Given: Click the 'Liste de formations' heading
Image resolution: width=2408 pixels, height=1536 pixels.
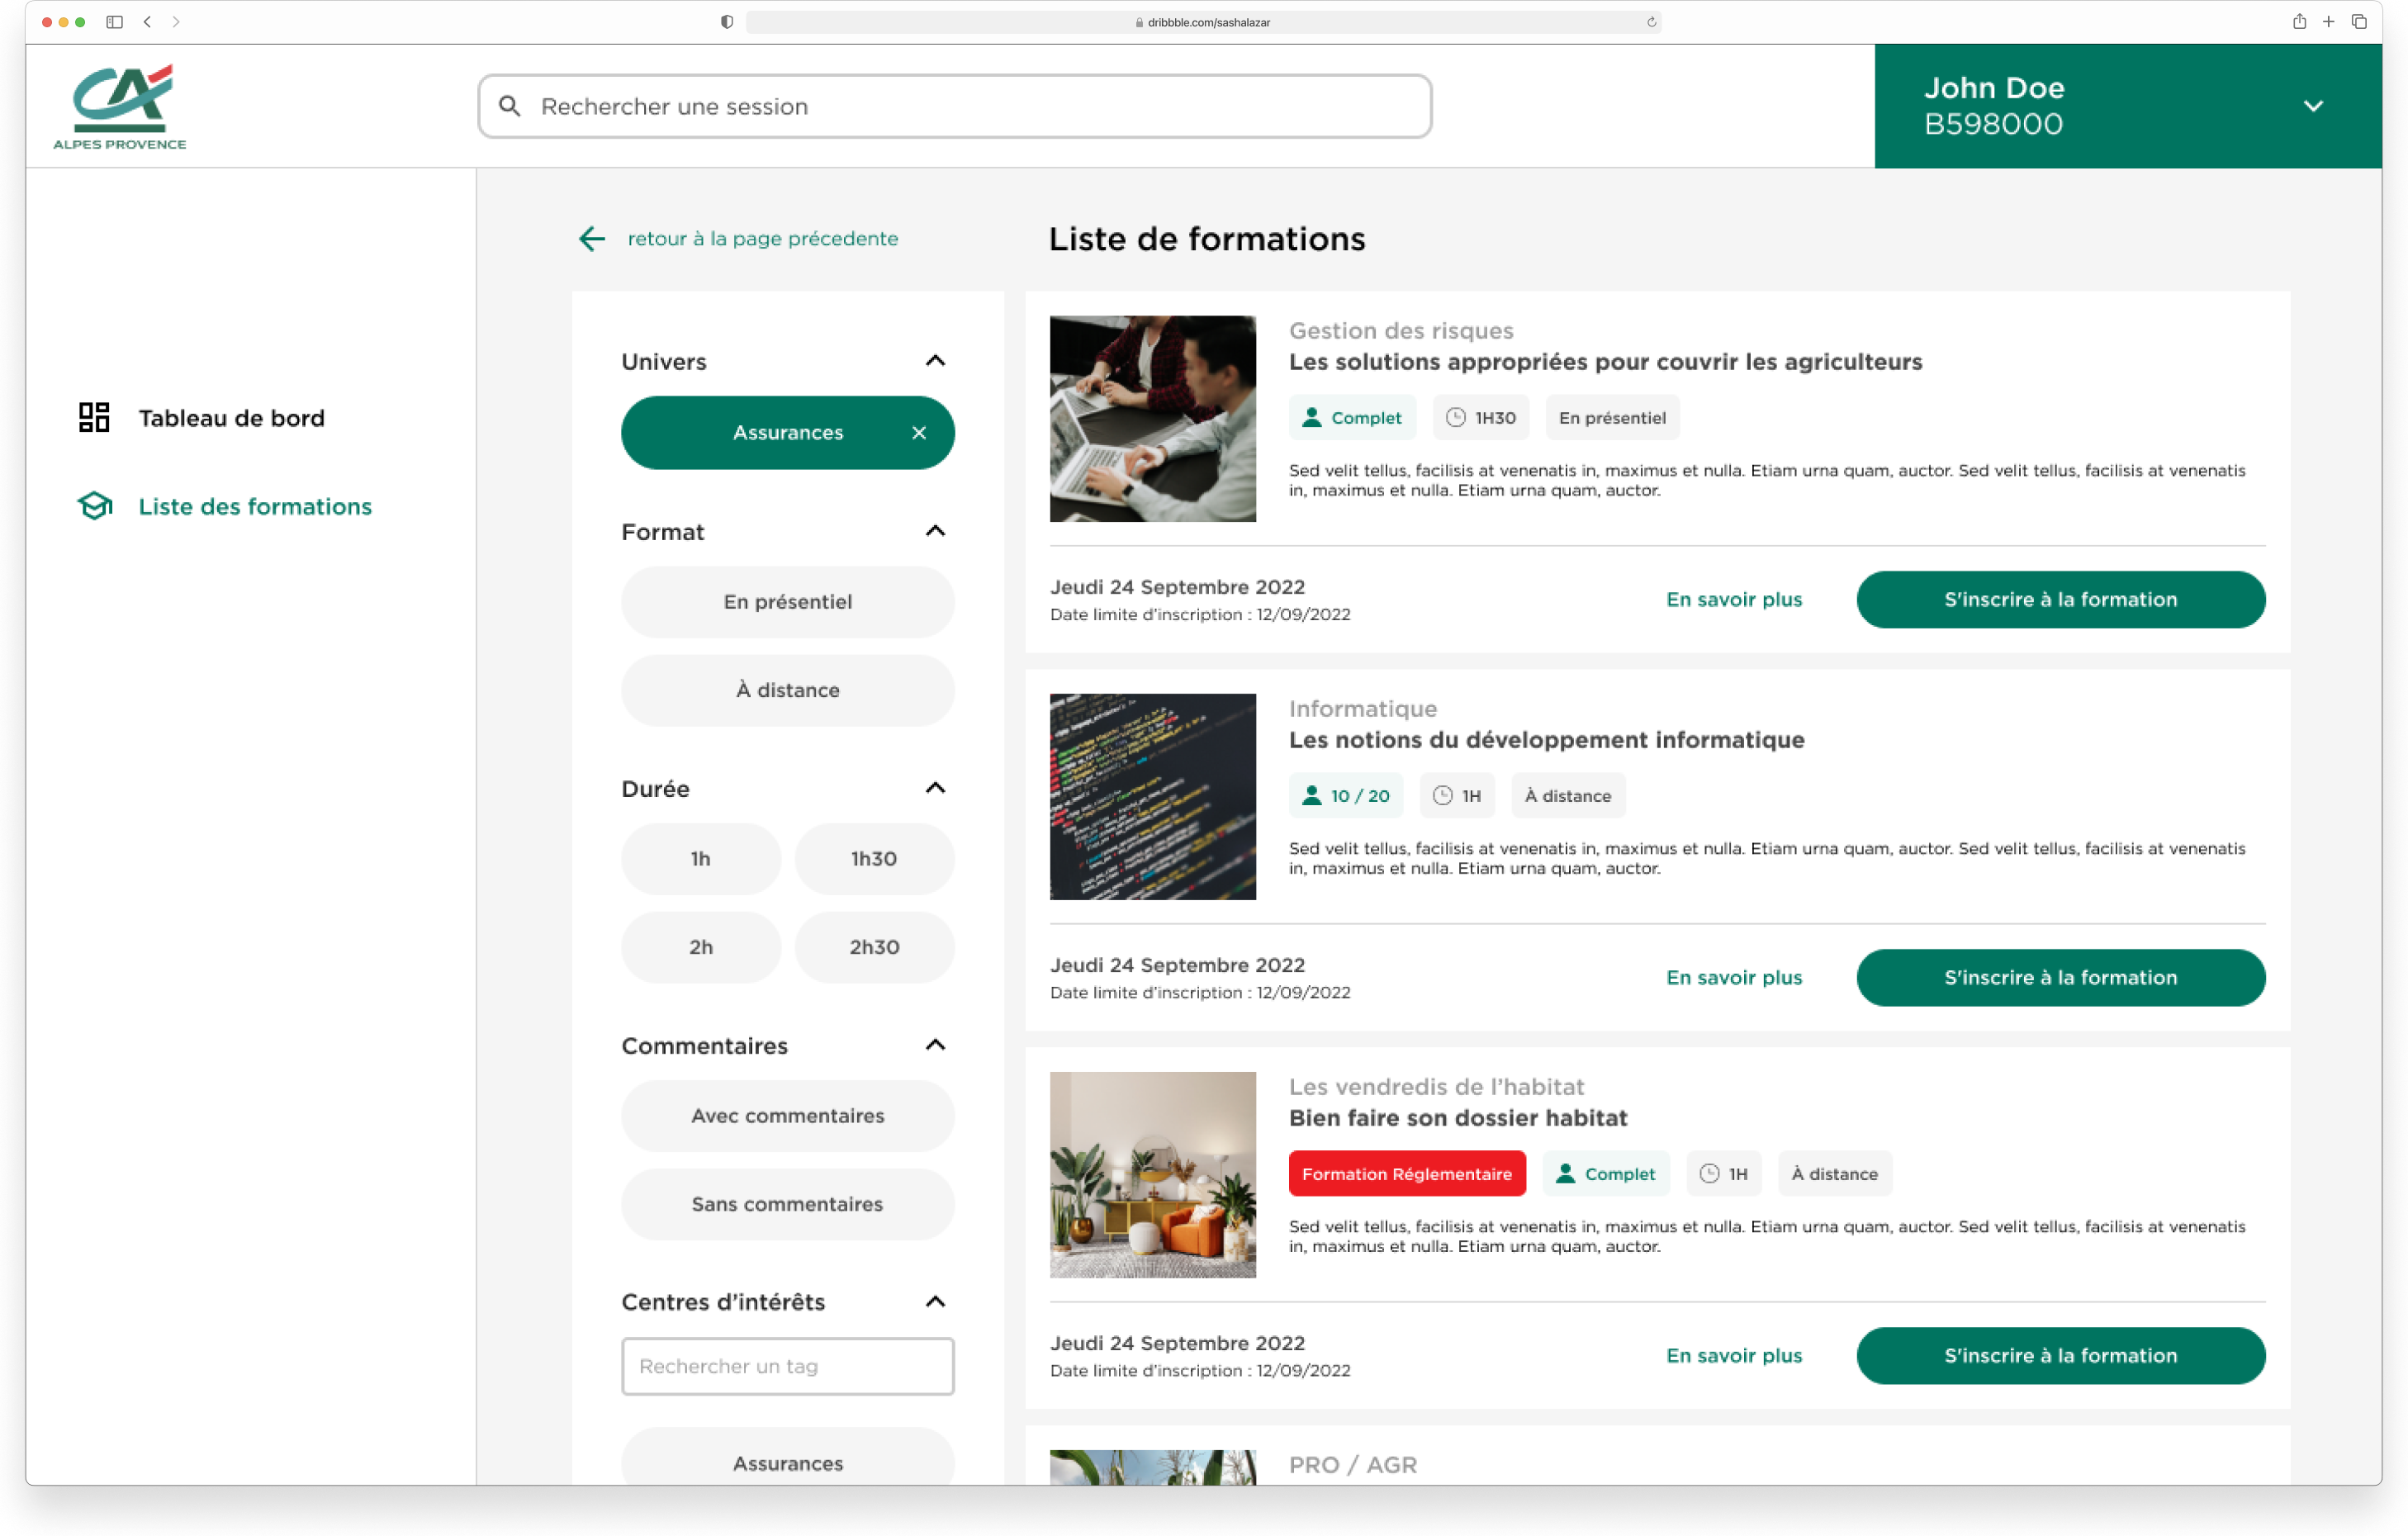Looking at the screenshot, I should (1206, 239).
